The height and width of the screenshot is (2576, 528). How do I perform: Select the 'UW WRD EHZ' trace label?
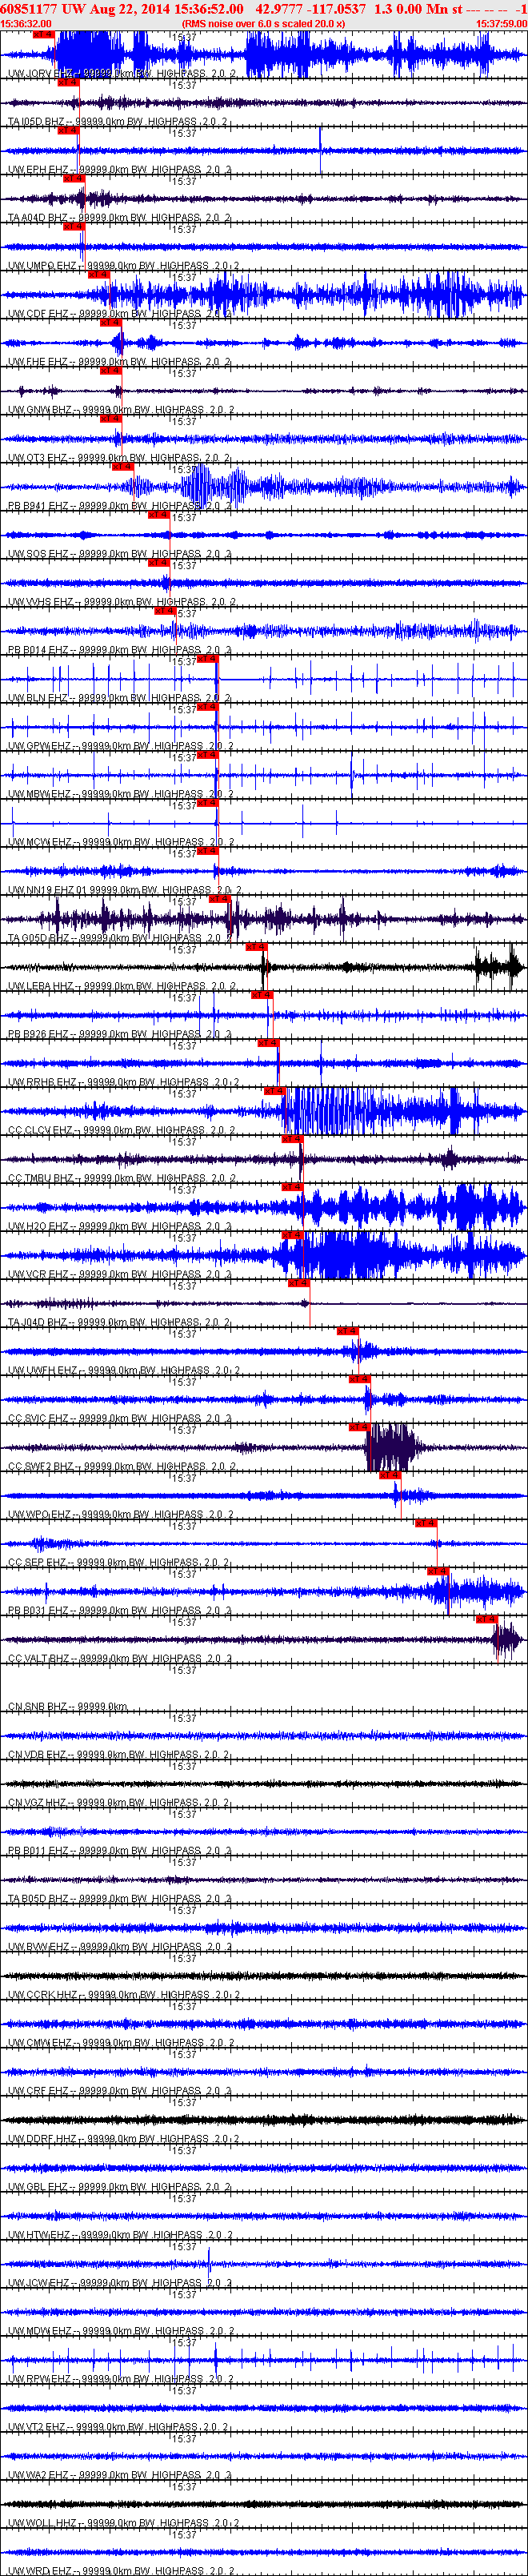[120, 2570]
